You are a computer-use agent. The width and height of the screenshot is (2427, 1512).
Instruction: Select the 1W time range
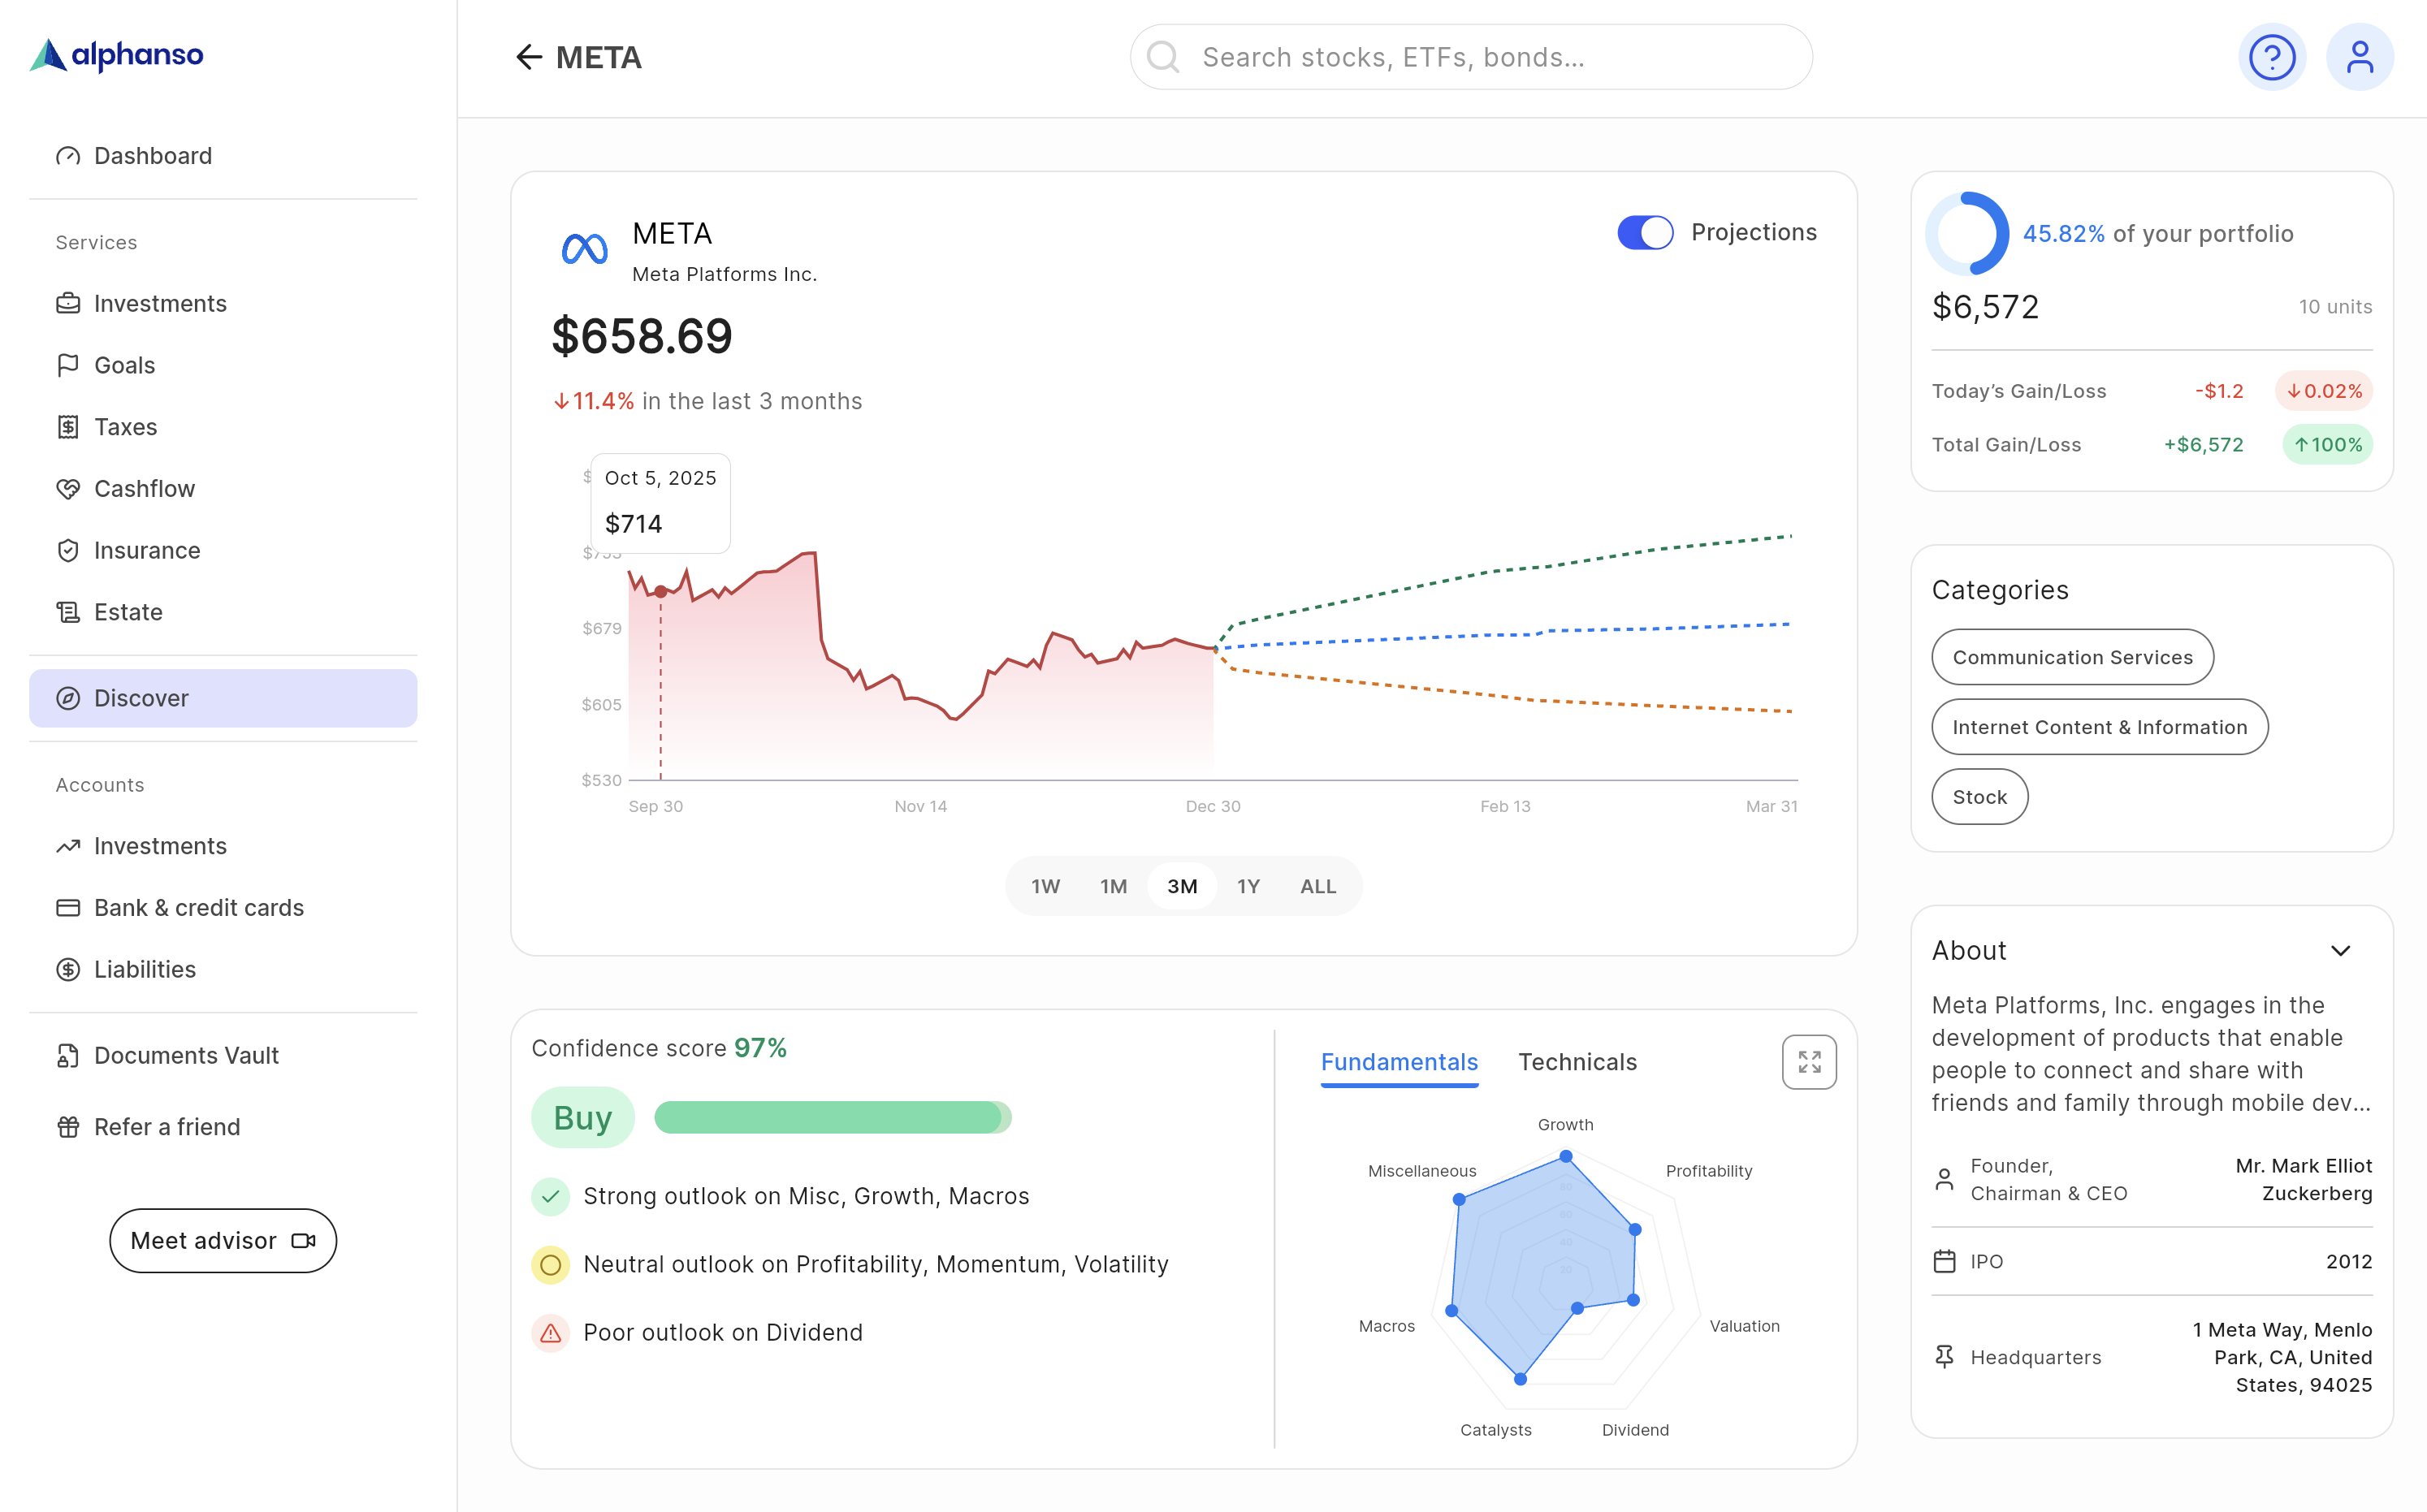[x=1045, y=886]
